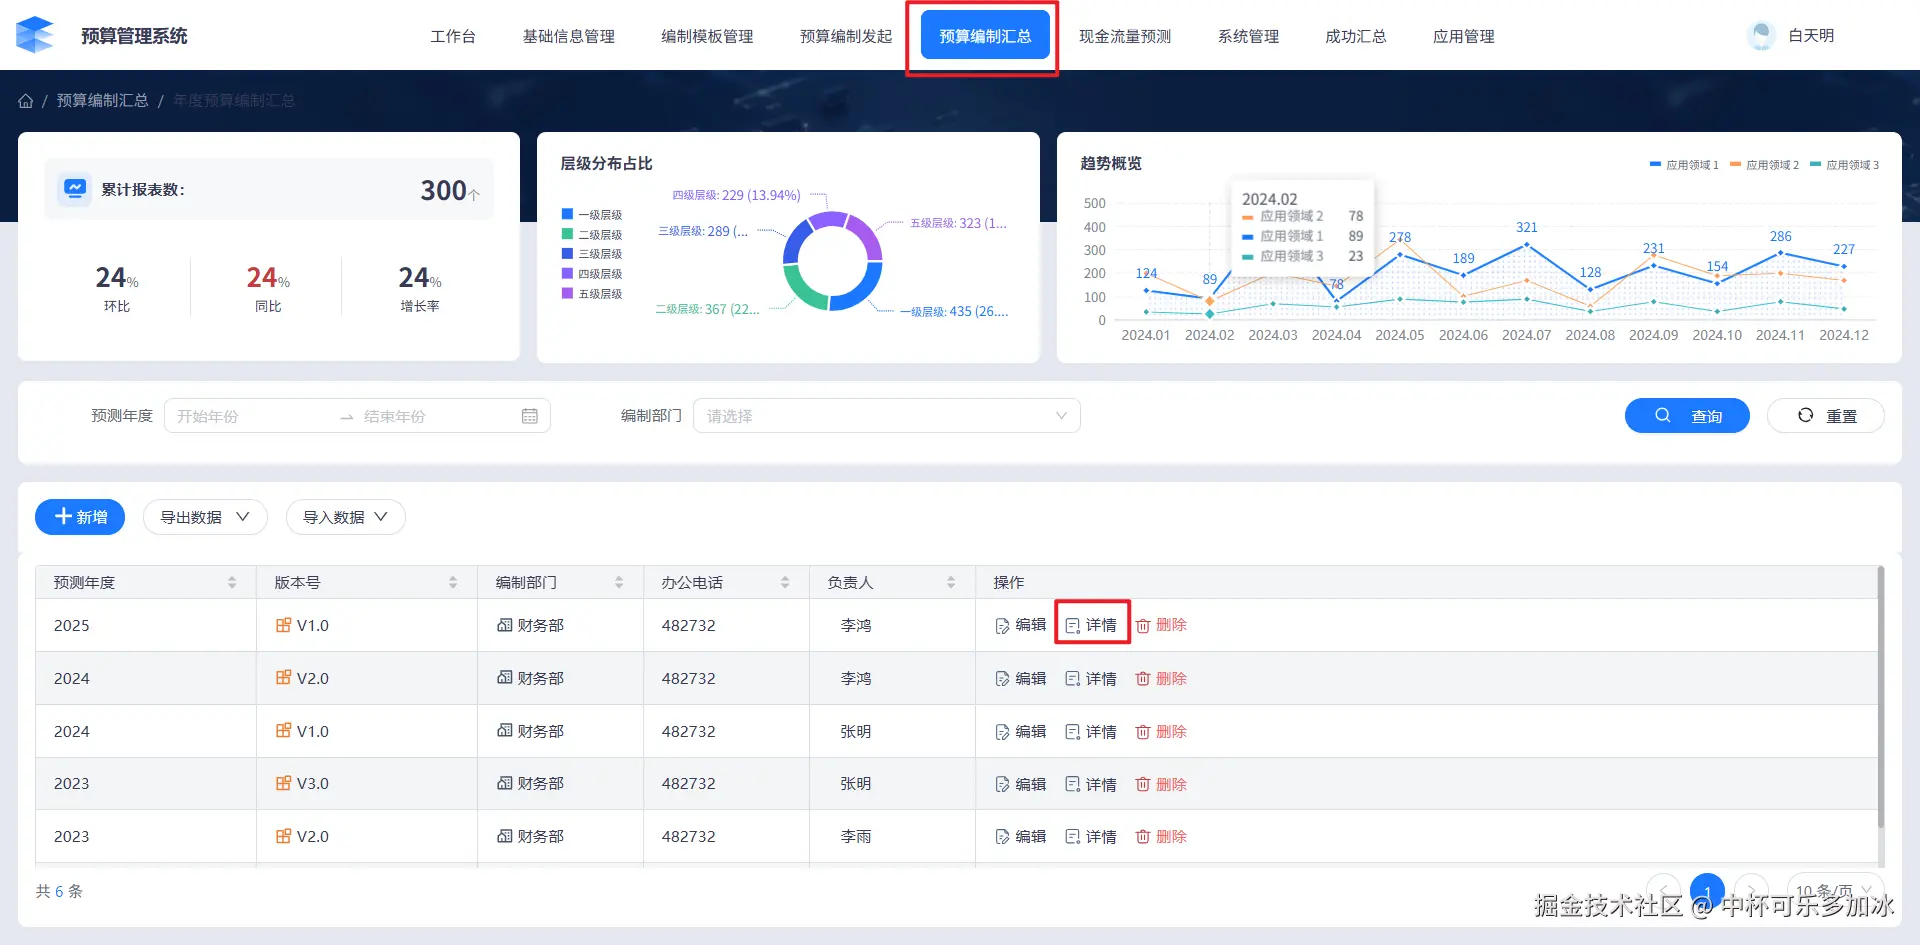This screenshot has width=1920, height=945.
Task: Click the 四级层级 purple color swatch
Action: [x=567, y=274]
